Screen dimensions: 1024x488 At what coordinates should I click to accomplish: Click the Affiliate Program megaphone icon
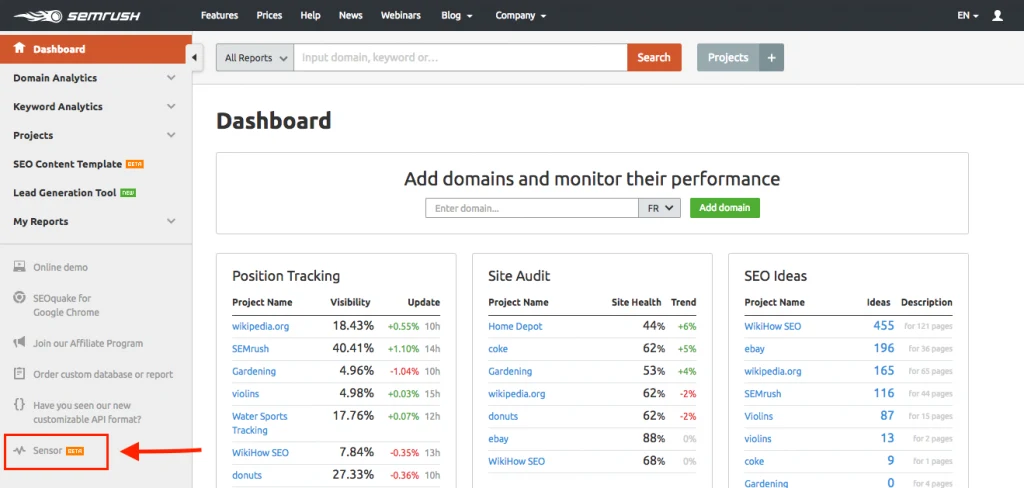click(x=20, y=342)
